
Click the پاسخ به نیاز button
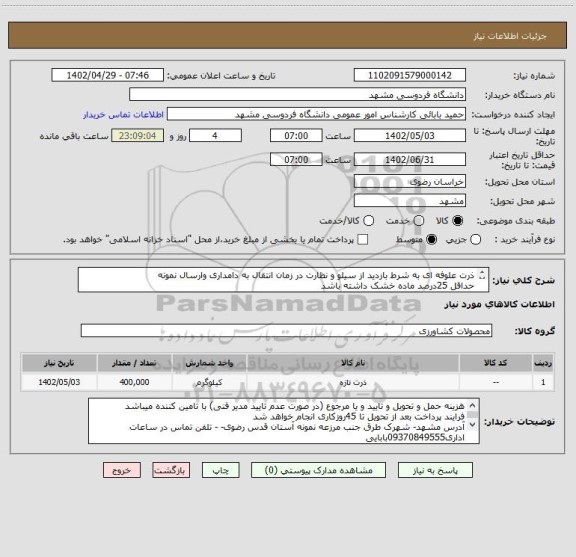[435, 470]
